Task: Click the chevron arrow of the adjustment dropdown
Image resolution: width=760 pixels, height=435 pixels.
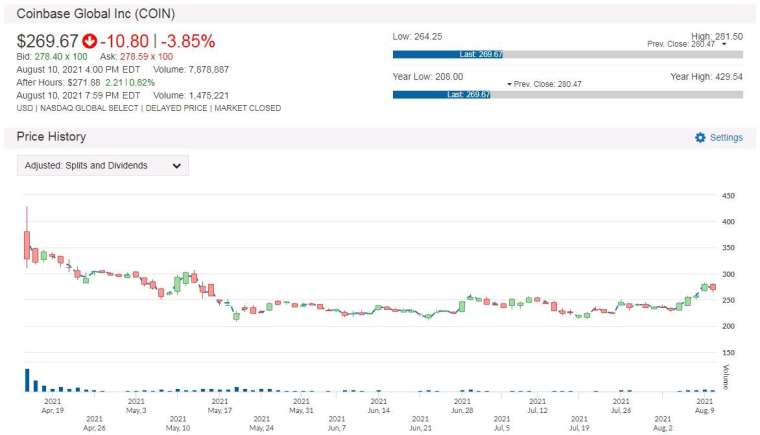Action: pyautogui.click(x=176, y=166)
